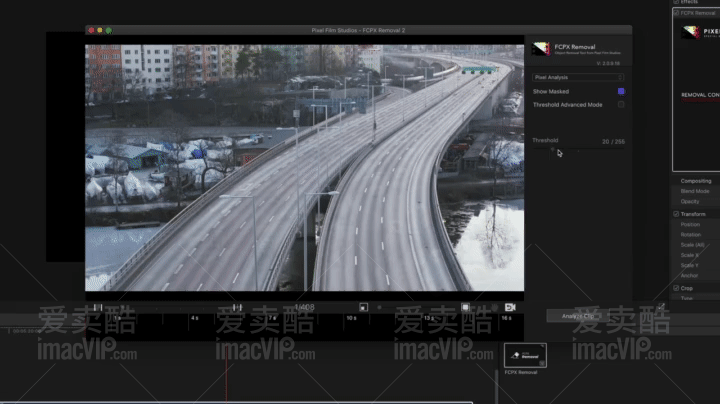720x404 pixels.
Task: Click the REMOVAL CON heading in inspector
Action: coord(700,95)
